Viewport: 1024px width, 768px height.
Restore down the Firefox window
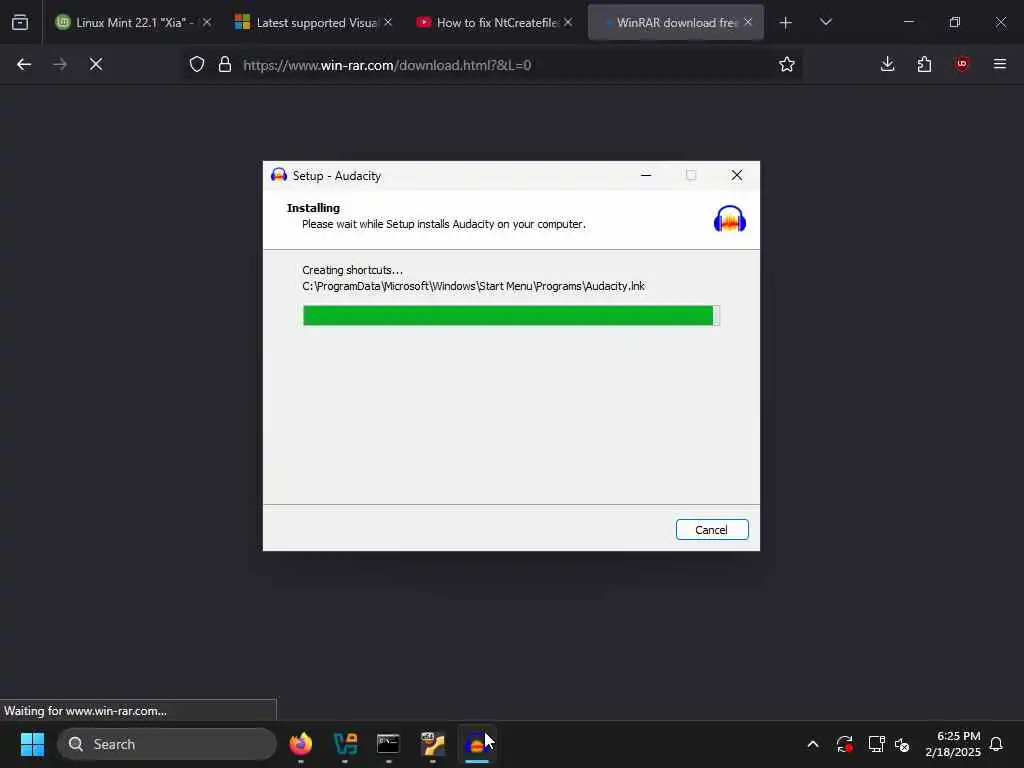point(955,23)
